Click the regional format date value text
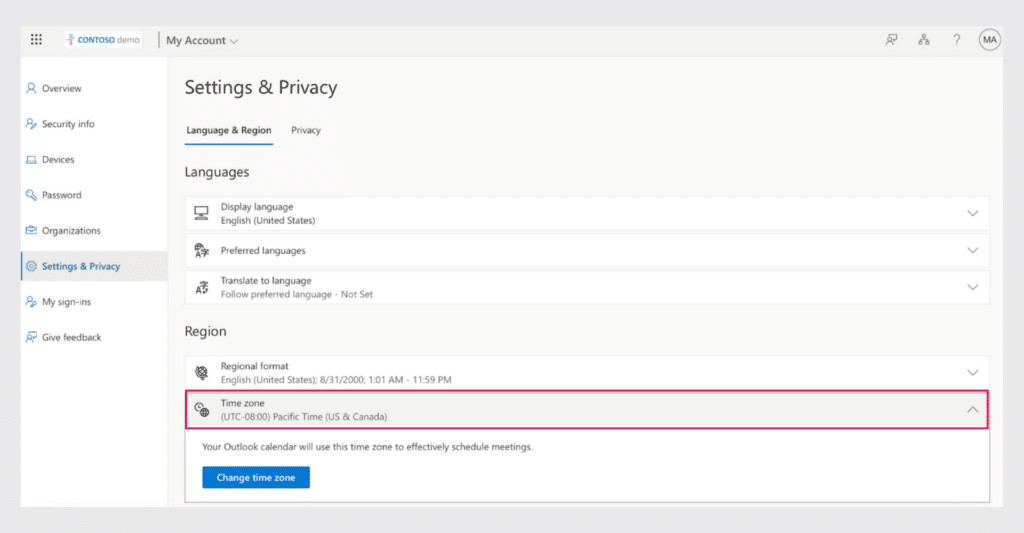Screen dimensions: 1024x533 pyautogui.click(x=336, y=380)
